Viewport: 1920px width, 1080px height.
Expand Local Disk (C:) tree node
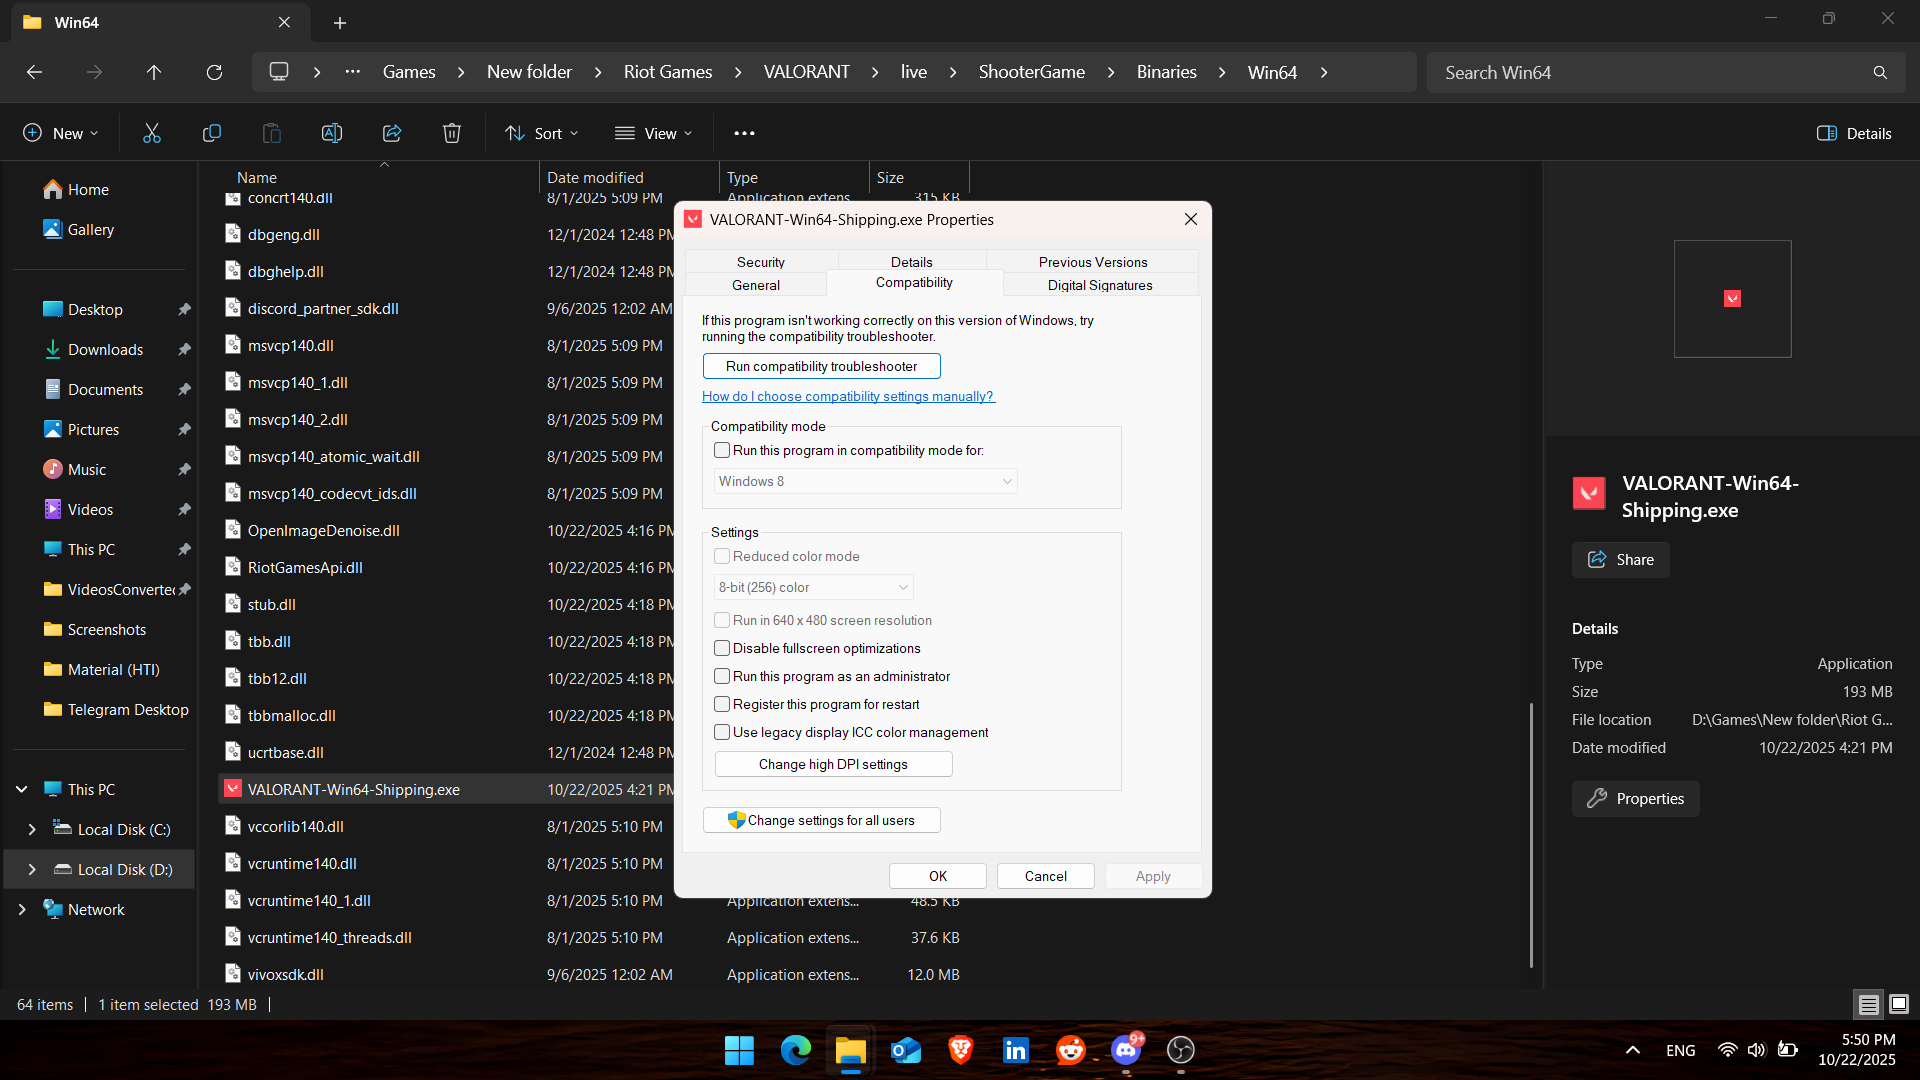click(x=32, y=830)
